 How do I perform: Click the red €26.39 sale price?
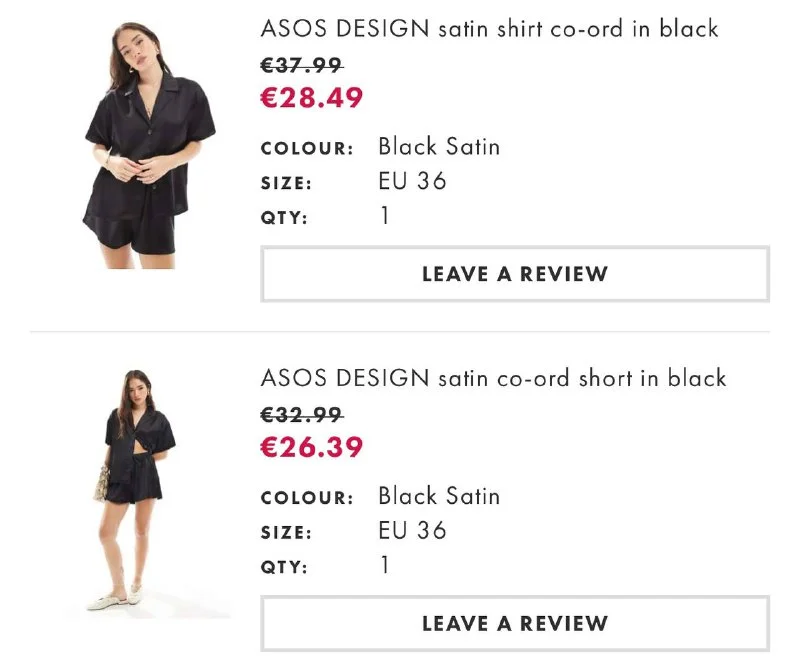(x=312, y=448)
